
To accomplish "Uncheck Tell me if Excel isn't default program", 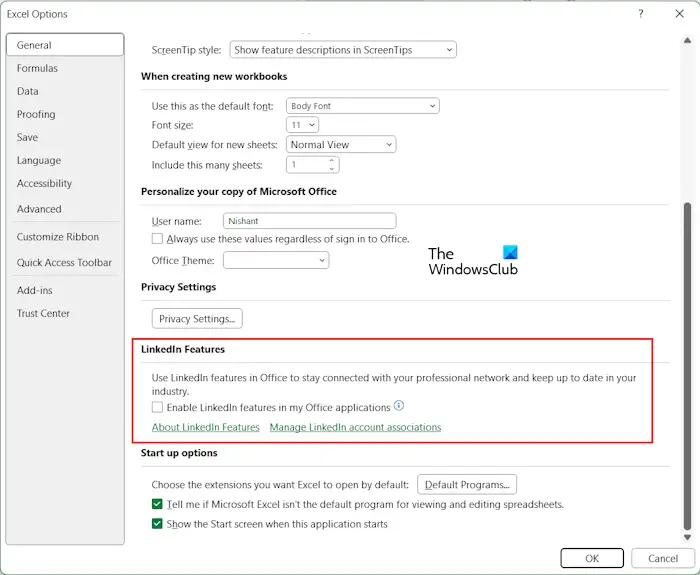I will [157, 504].
